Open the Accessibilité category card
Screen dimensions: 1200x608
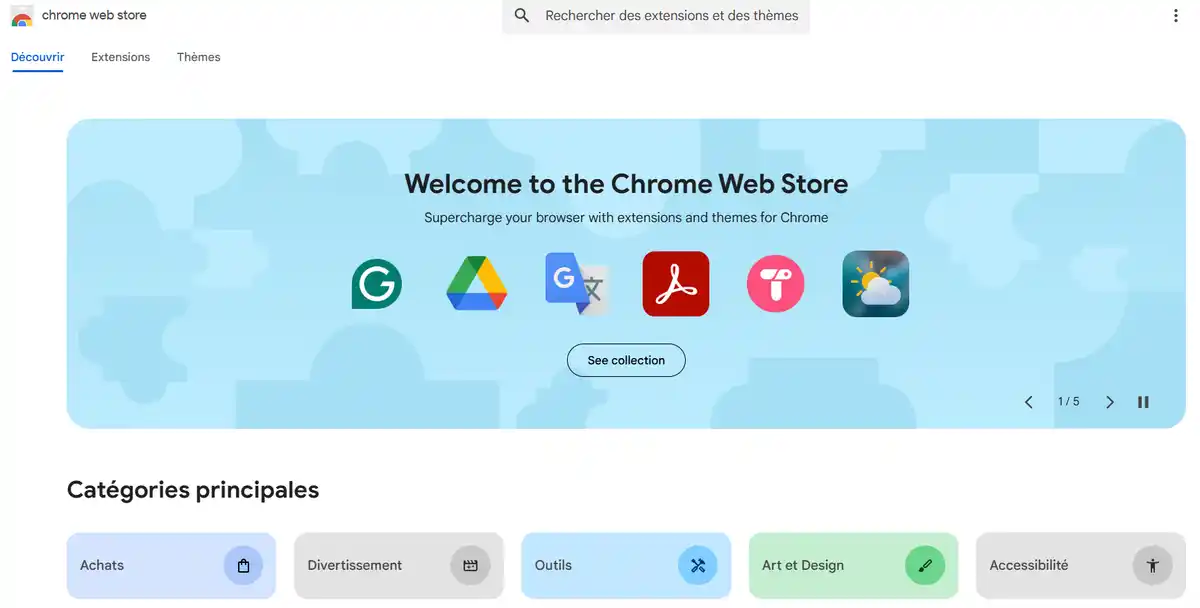coord(1080,566)
